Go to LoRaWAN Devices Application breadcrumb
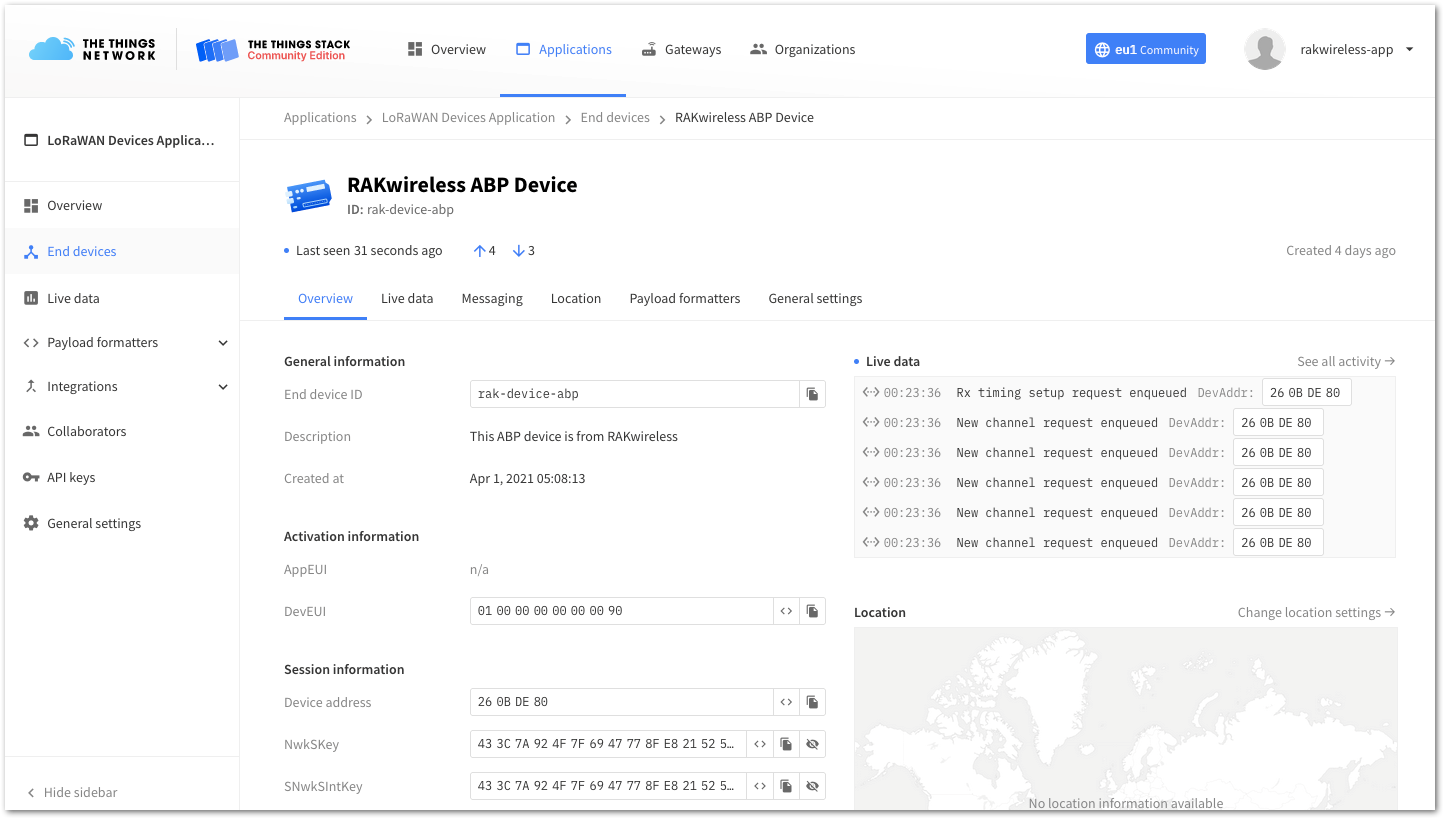 pos(468,117)
